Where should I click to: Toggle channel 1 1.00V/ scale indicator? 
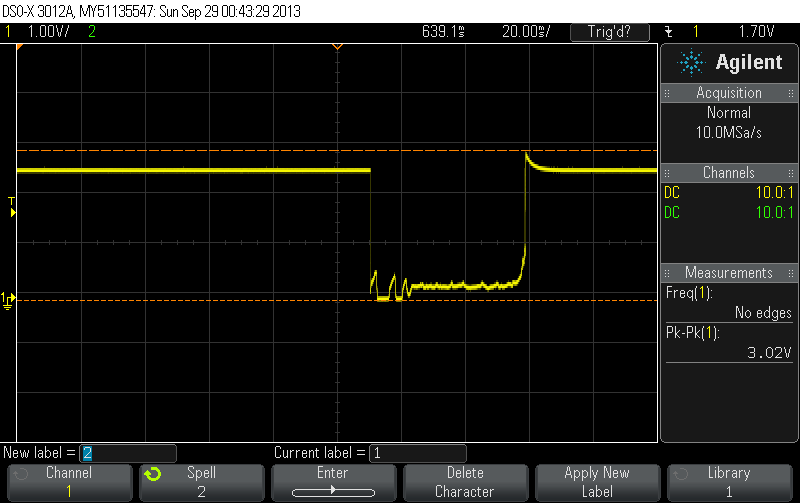pos(45,32)
